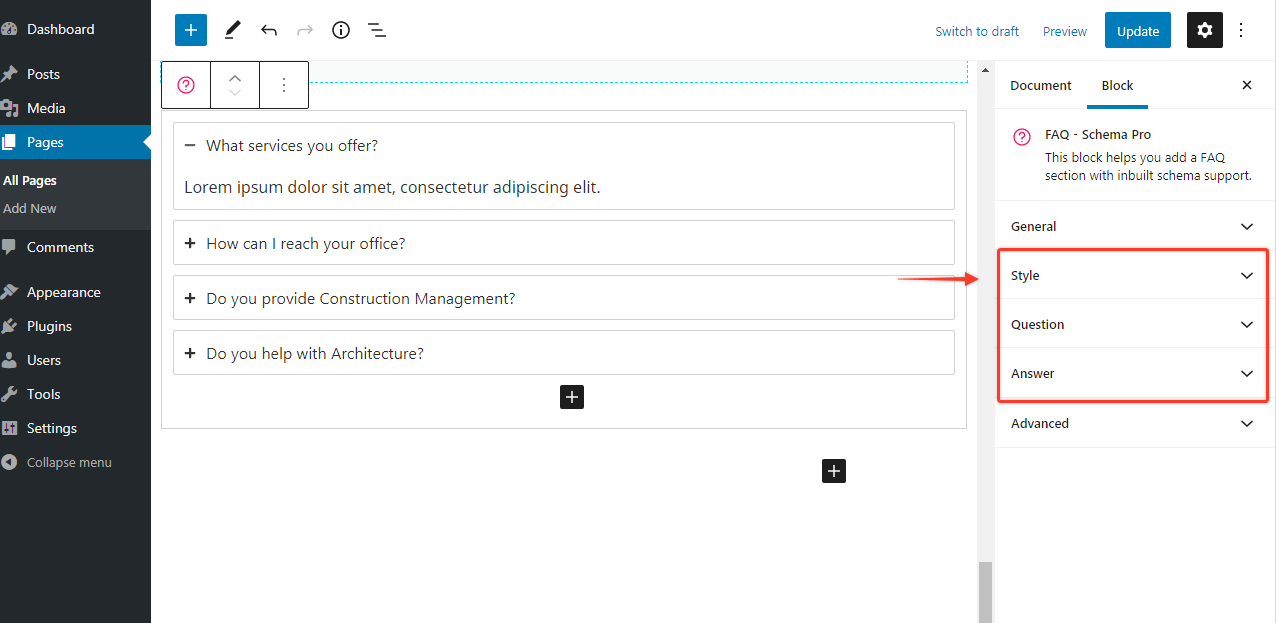
Task: Click the editor settings gear icon
Action: pos(1204,30)
